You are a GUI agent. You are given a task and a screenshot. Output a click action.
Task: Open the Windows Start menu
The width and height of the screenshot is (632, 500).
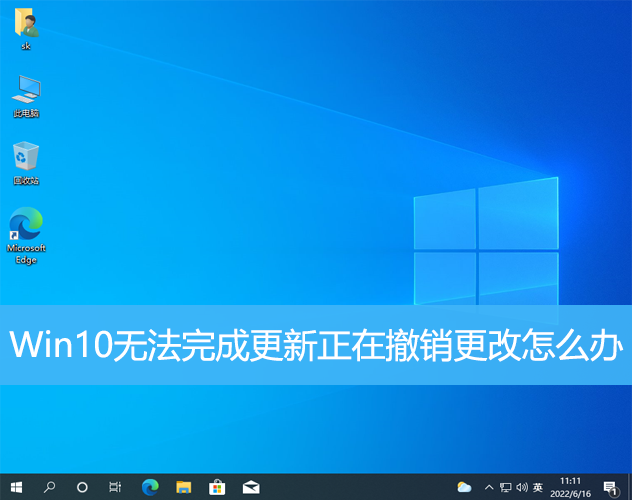click(16, 487)
